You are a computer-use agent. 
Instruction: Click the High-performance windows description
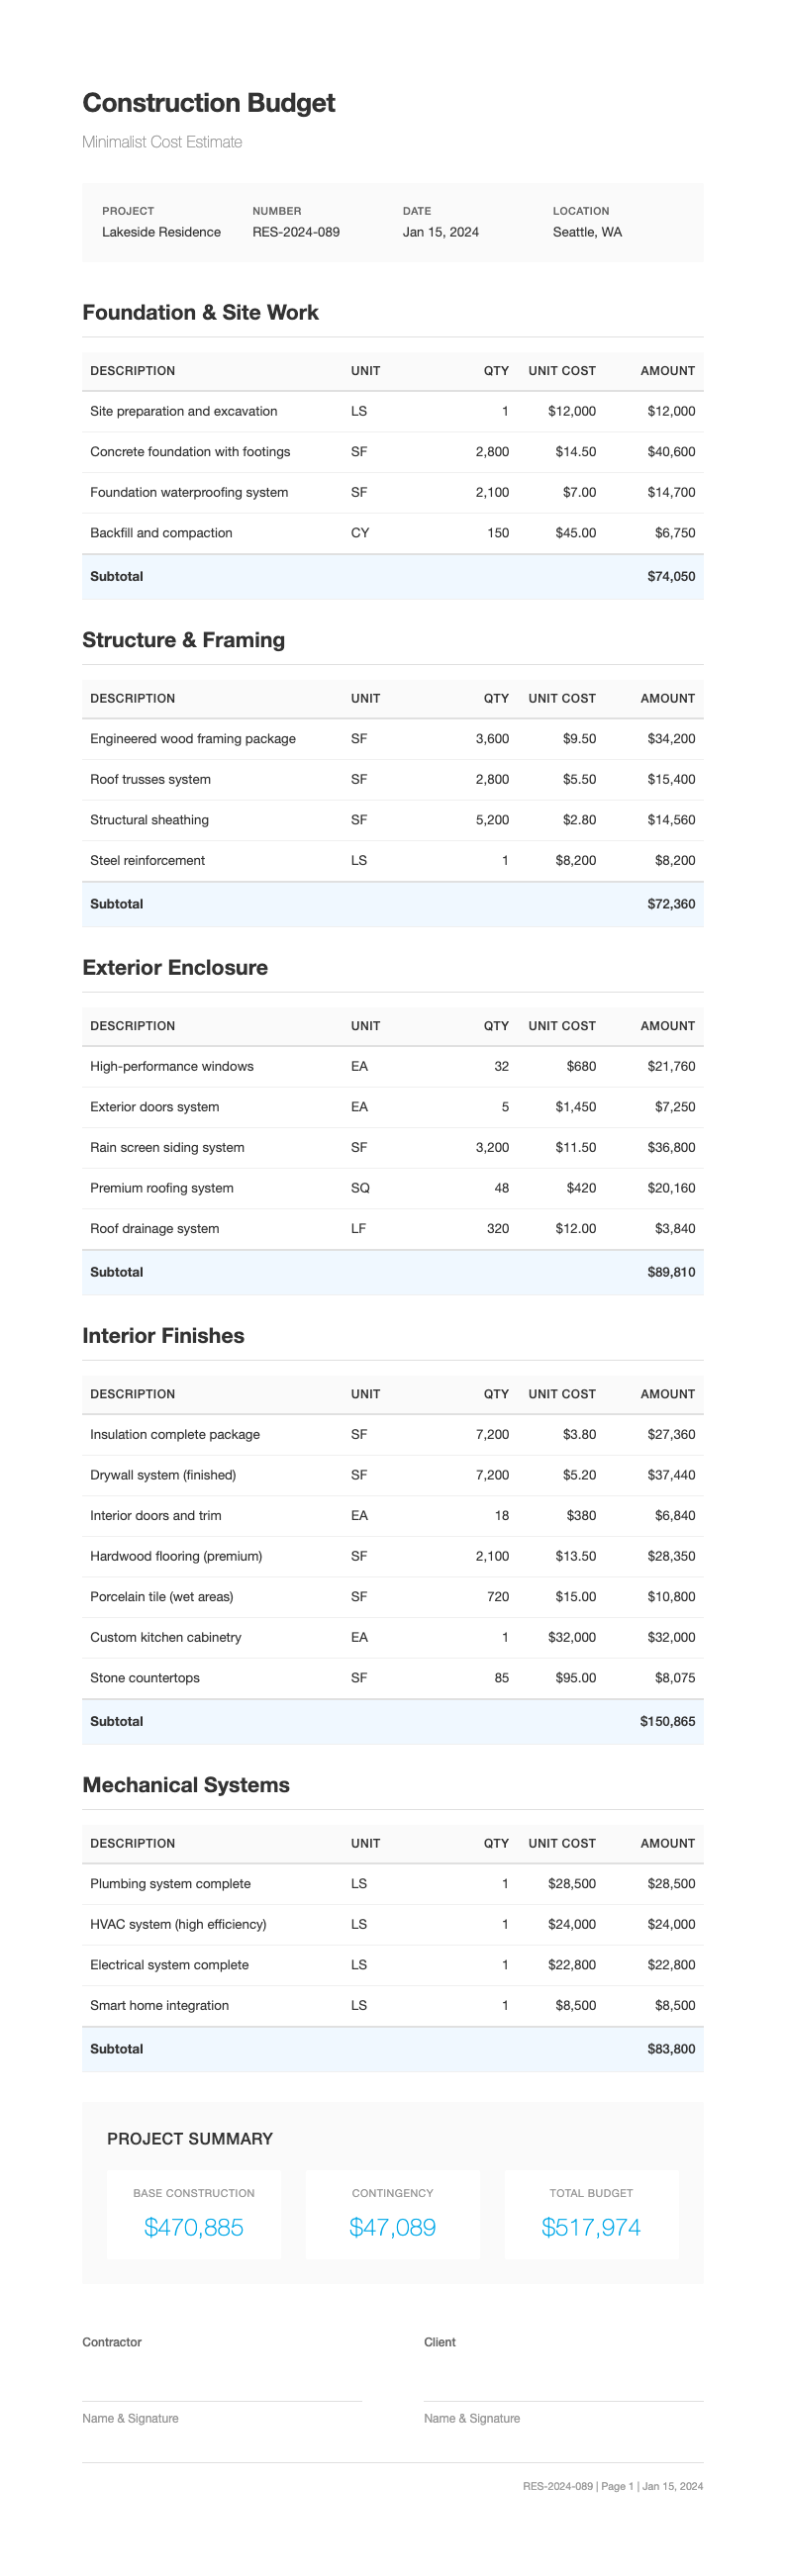click(x=172, y=1067)
